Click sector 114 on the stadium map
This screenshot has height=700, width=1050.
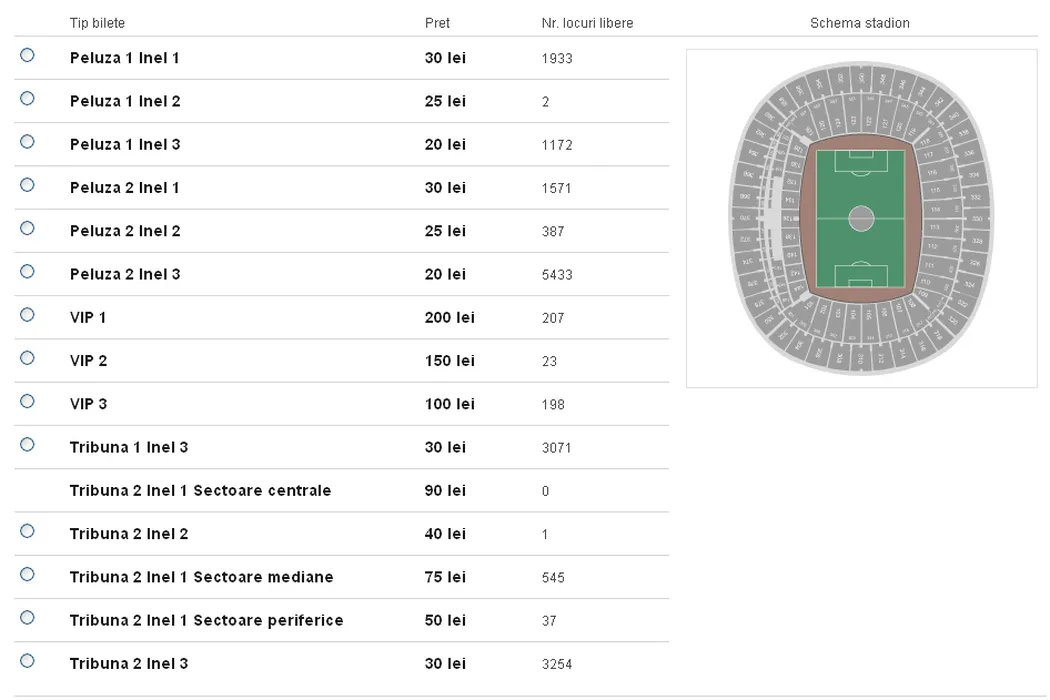click(935, 209)
